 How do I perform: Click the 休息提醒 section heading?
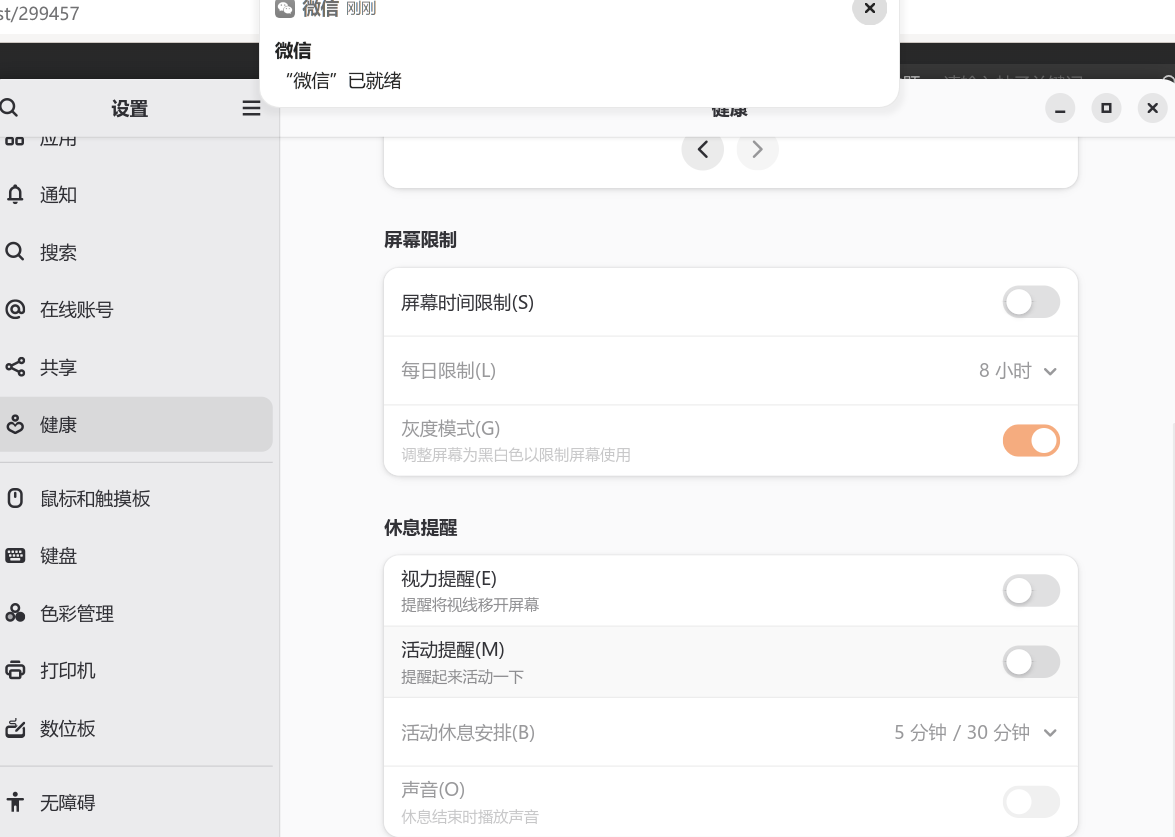[x=420, y=528]
